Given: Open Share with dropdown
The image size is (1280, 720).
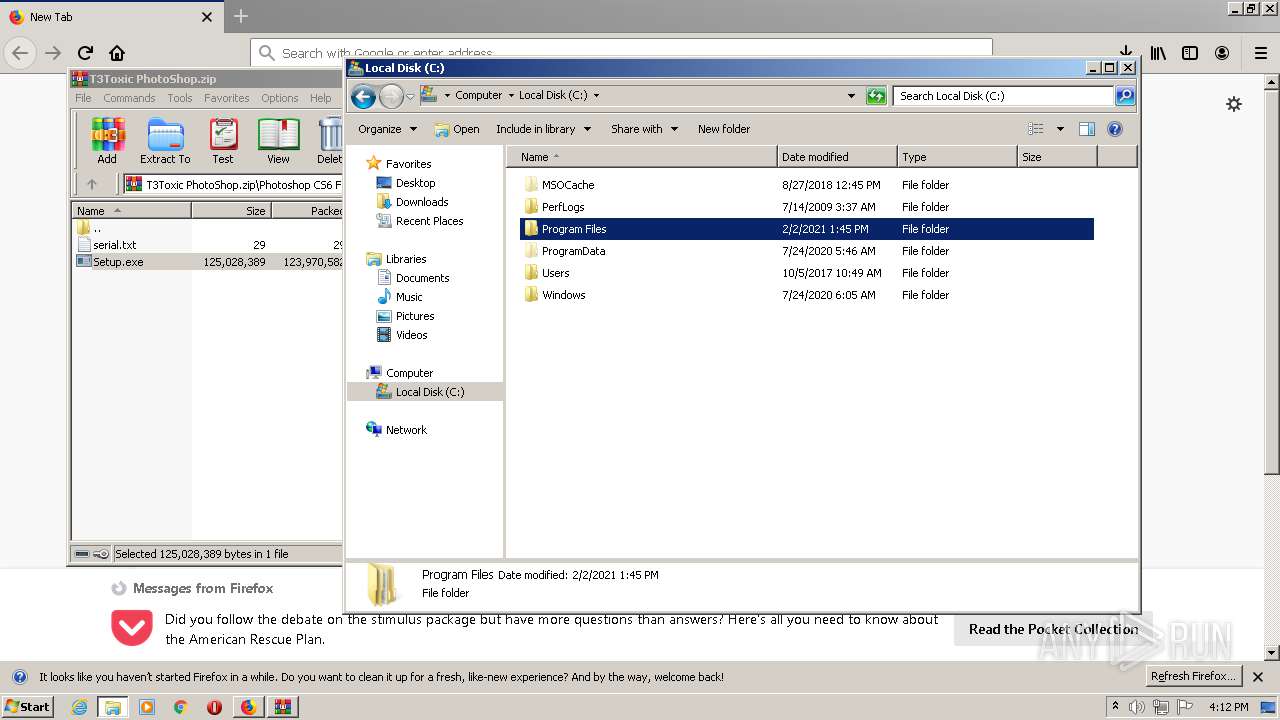Looking at the screenshot, I should 644,129.
